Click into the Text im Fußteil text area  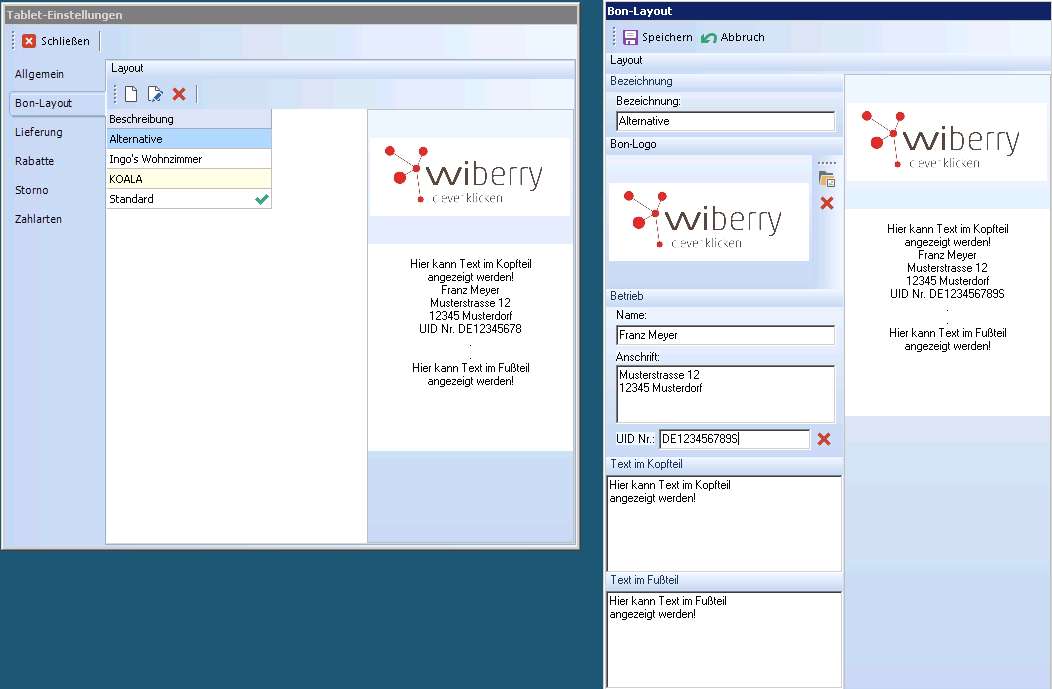(x=724, y=639)
